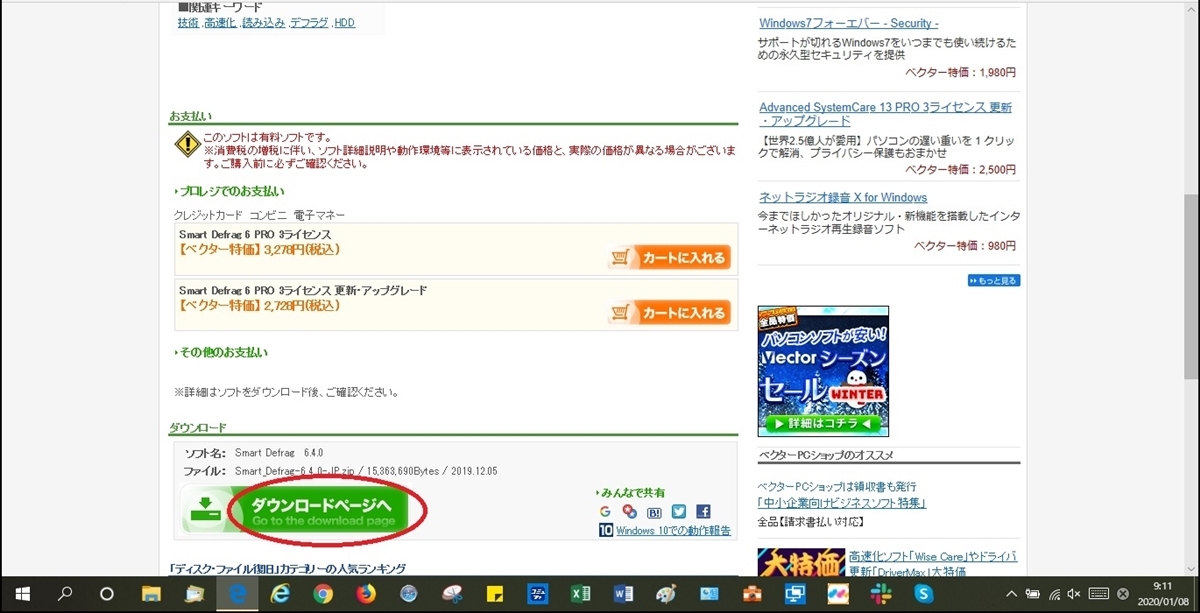This screenshot has height=613, width=1200.
Task: Click the green download arrow icon
Action: (x=204, y=510)
